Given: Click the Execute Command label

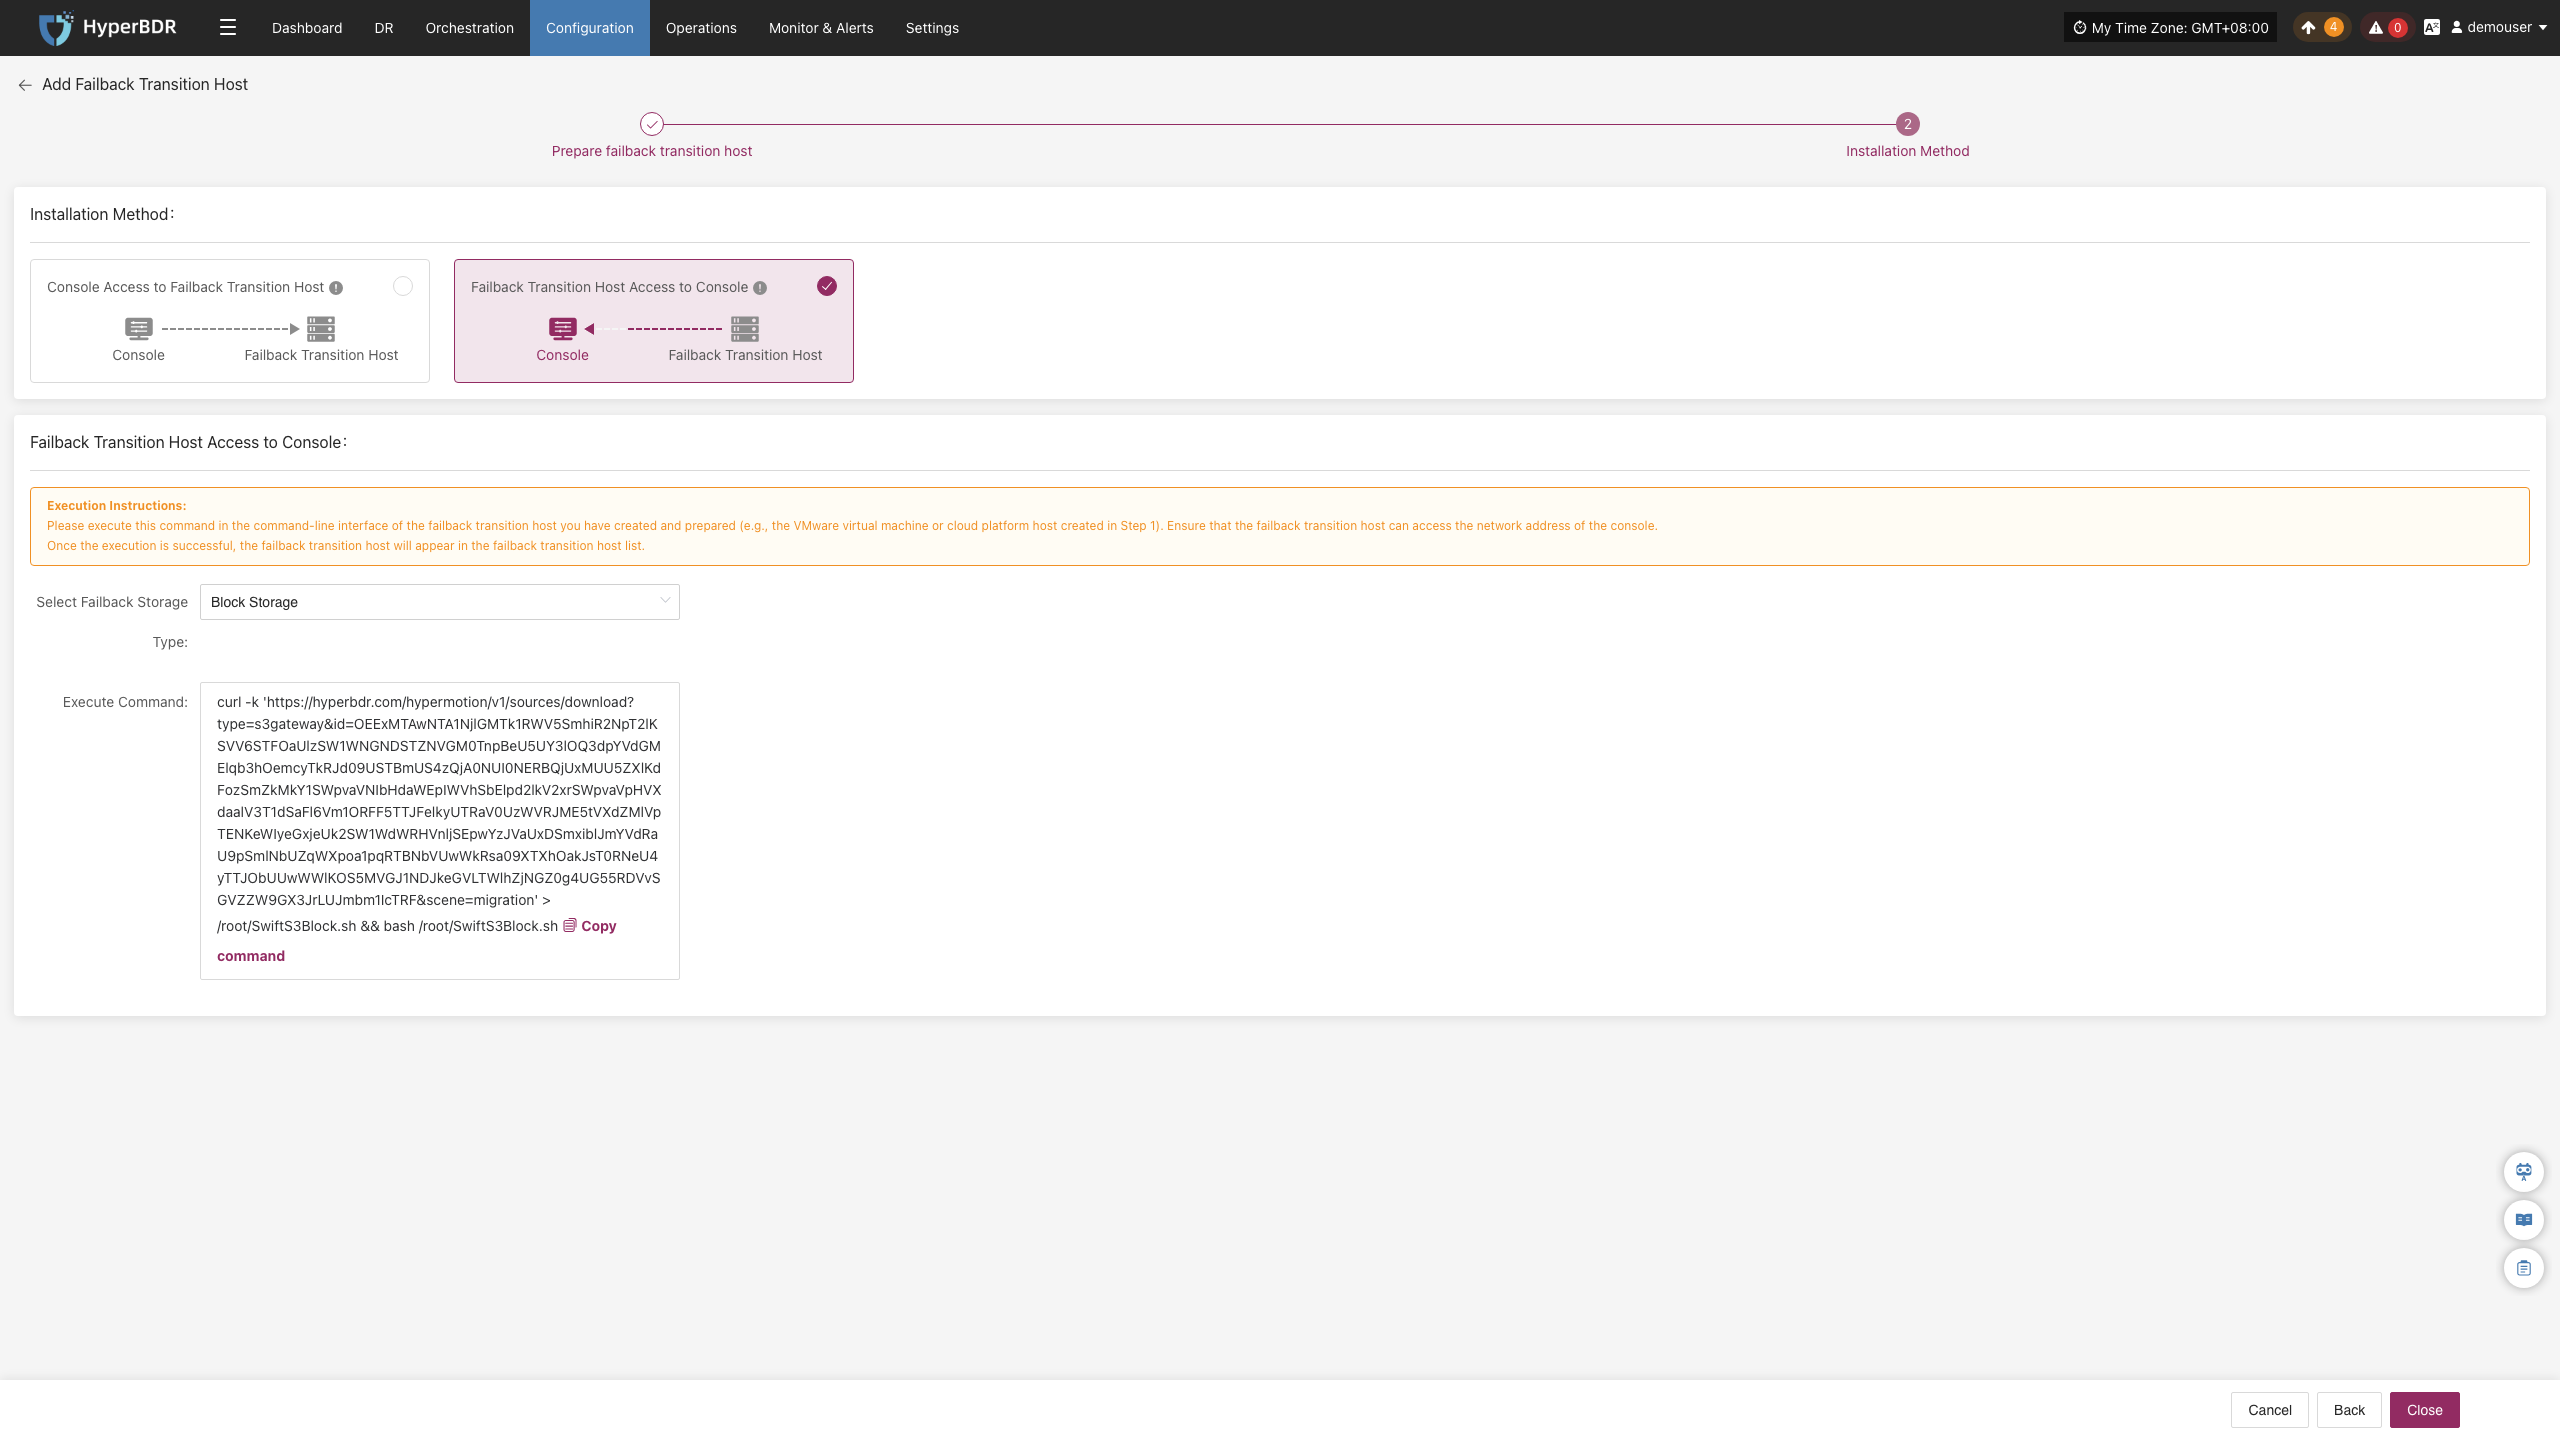Looking at the screenshot, I should point(125,702).
